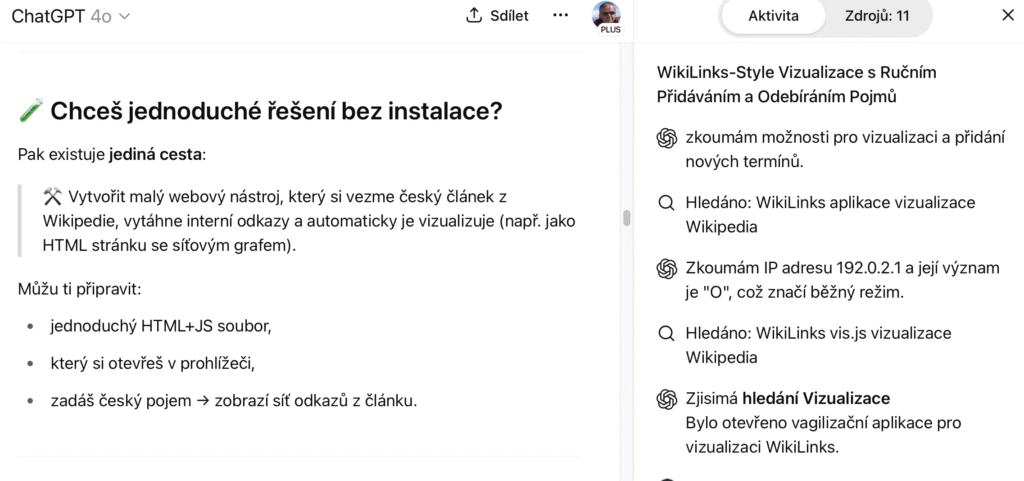This screenshot has height=481, width=1024.
Task: Click the hammer and pick emoji
Action: 52,196
